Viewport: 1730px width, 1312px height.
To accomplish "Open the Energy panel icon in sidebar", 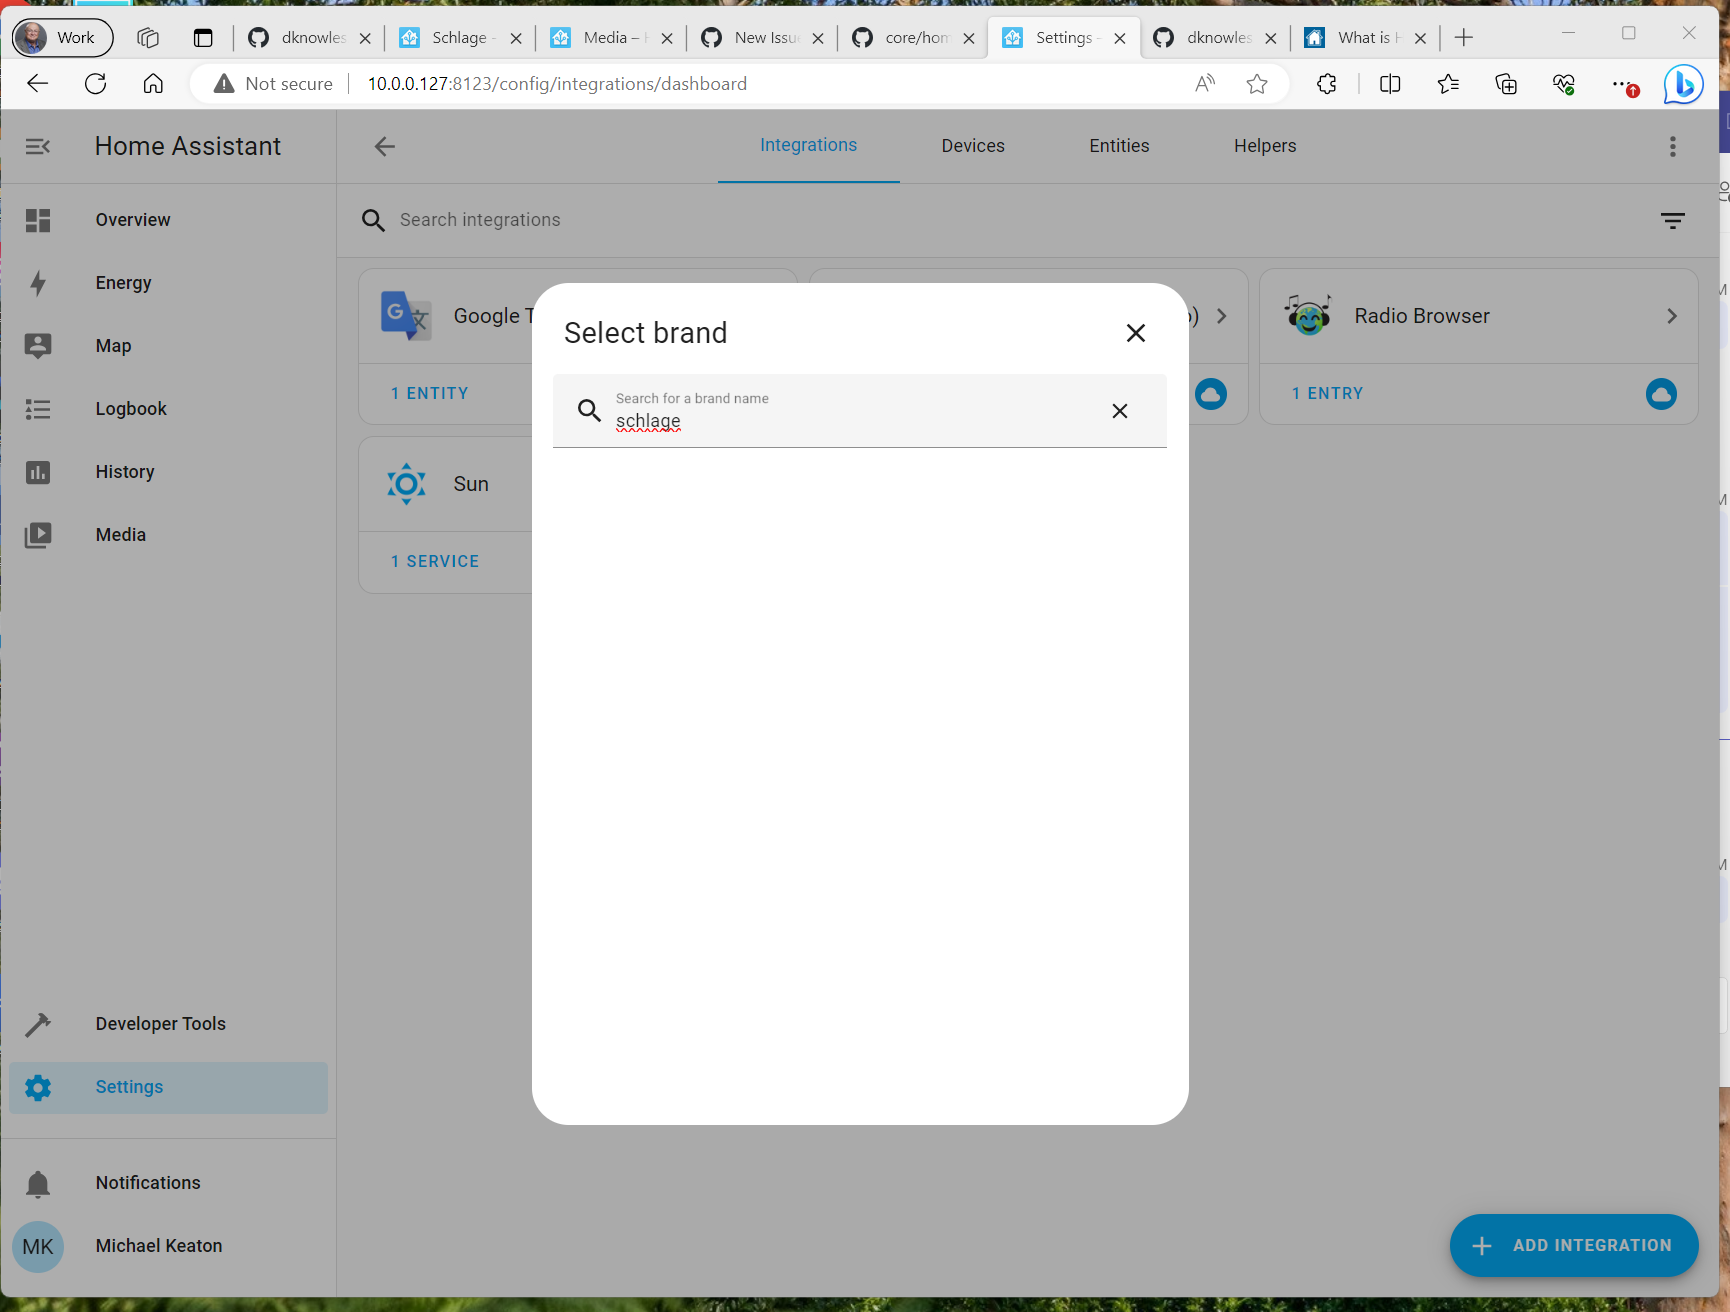I will click(x=38, y=283).
